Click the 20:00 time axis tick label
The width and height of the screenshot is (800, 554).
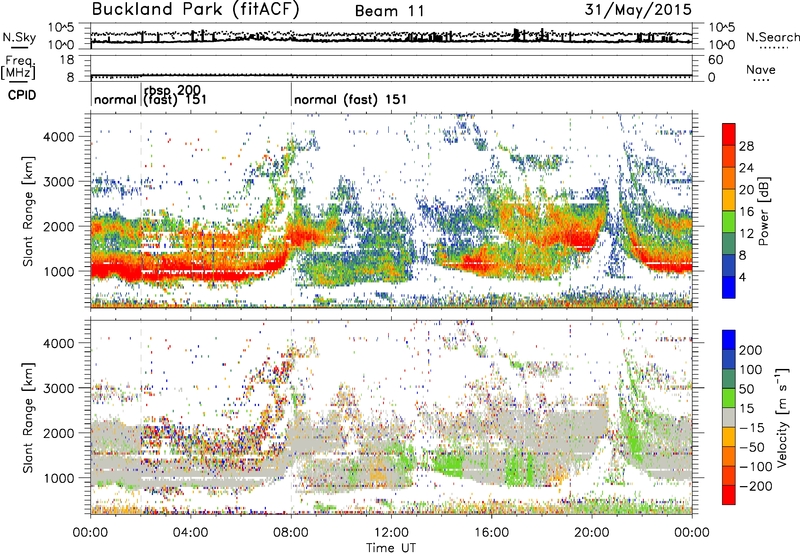591,533
